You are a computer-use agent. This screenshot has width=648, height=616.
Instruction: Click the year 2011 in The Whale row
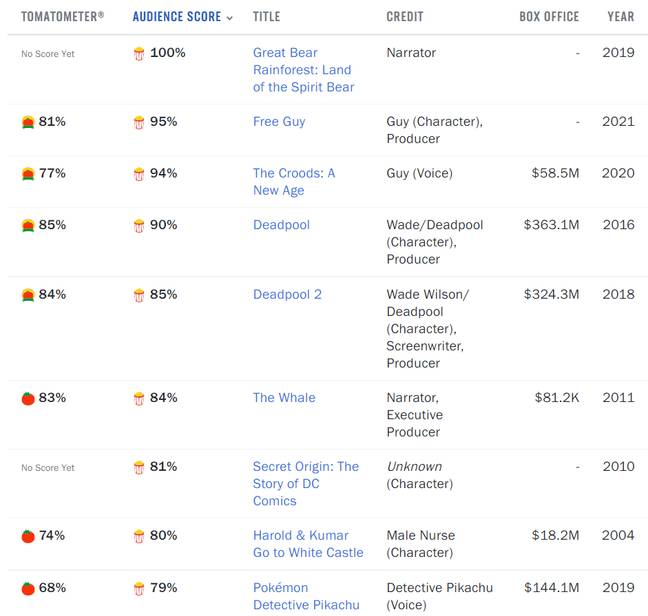click(619, 397)
